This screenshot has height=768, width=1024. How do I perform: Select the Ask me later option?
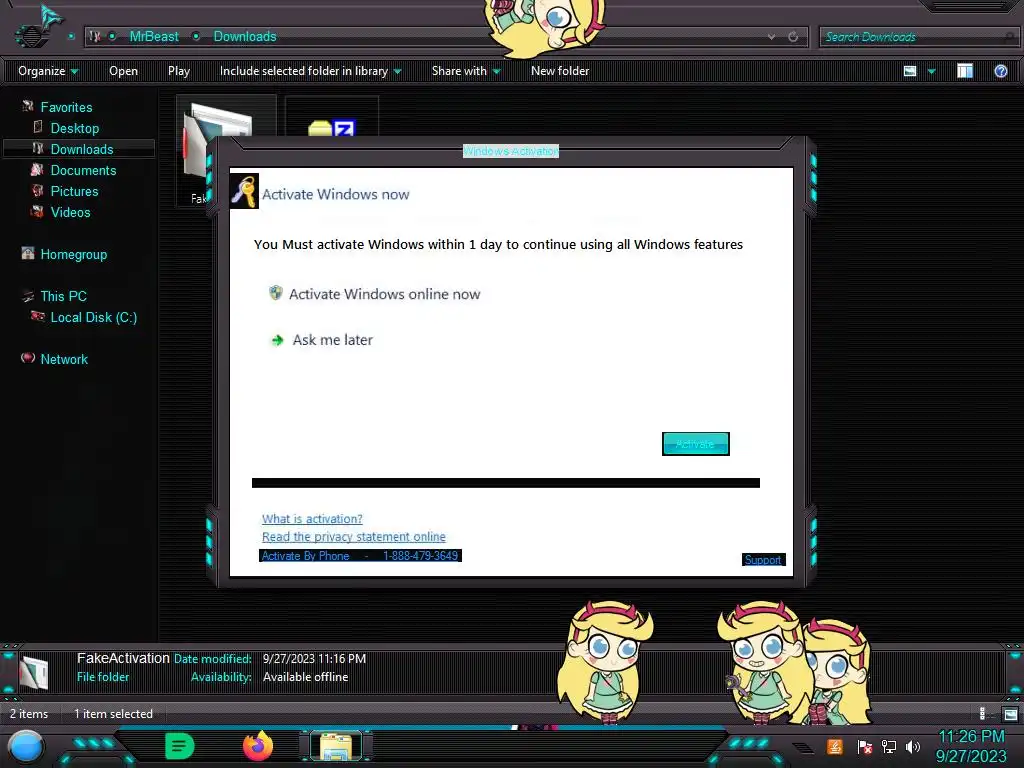click(332, 340)
